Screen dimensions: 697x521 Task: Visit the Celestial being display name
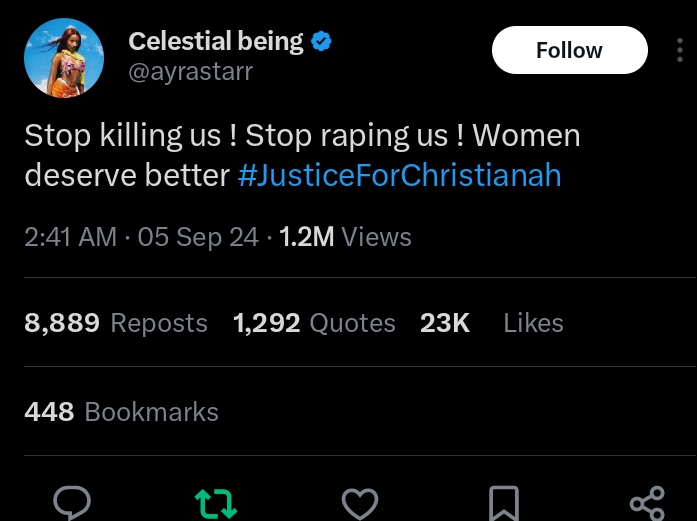[x=215, y=41]
